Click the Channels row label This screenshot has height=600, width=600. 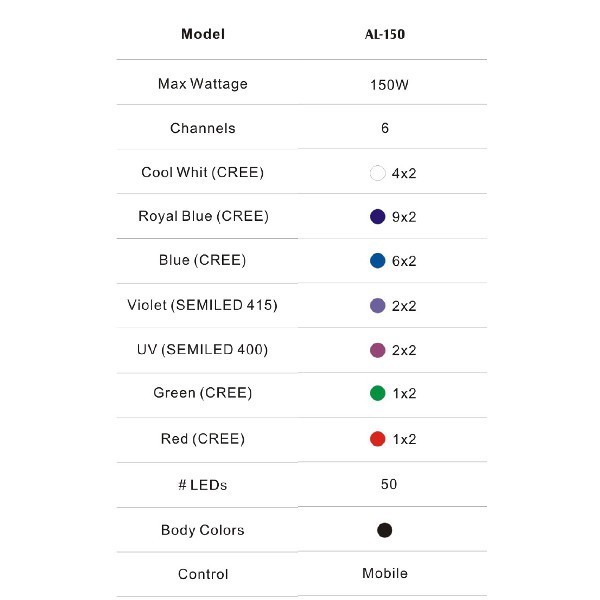(203, 128)
